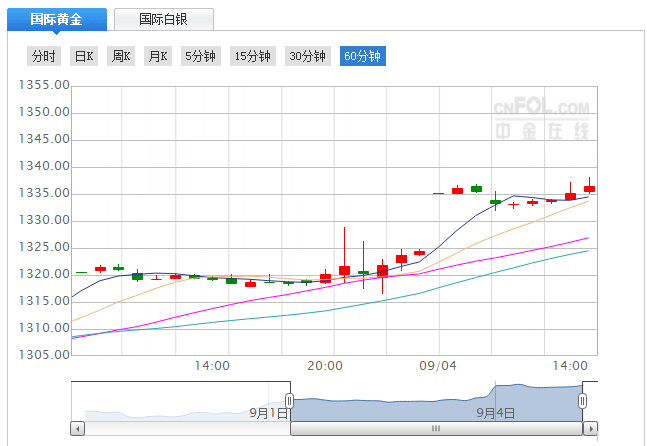Click the horizontal scrollbar thumb
The image size is (647, 446).
point(436,429)
